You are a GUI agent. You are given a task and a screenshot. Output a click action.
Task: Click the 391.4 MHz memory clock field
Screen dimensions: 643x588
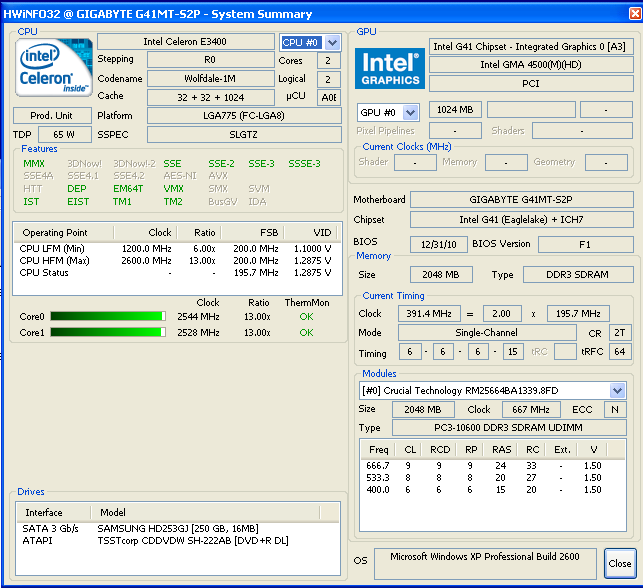pos(429,314)
